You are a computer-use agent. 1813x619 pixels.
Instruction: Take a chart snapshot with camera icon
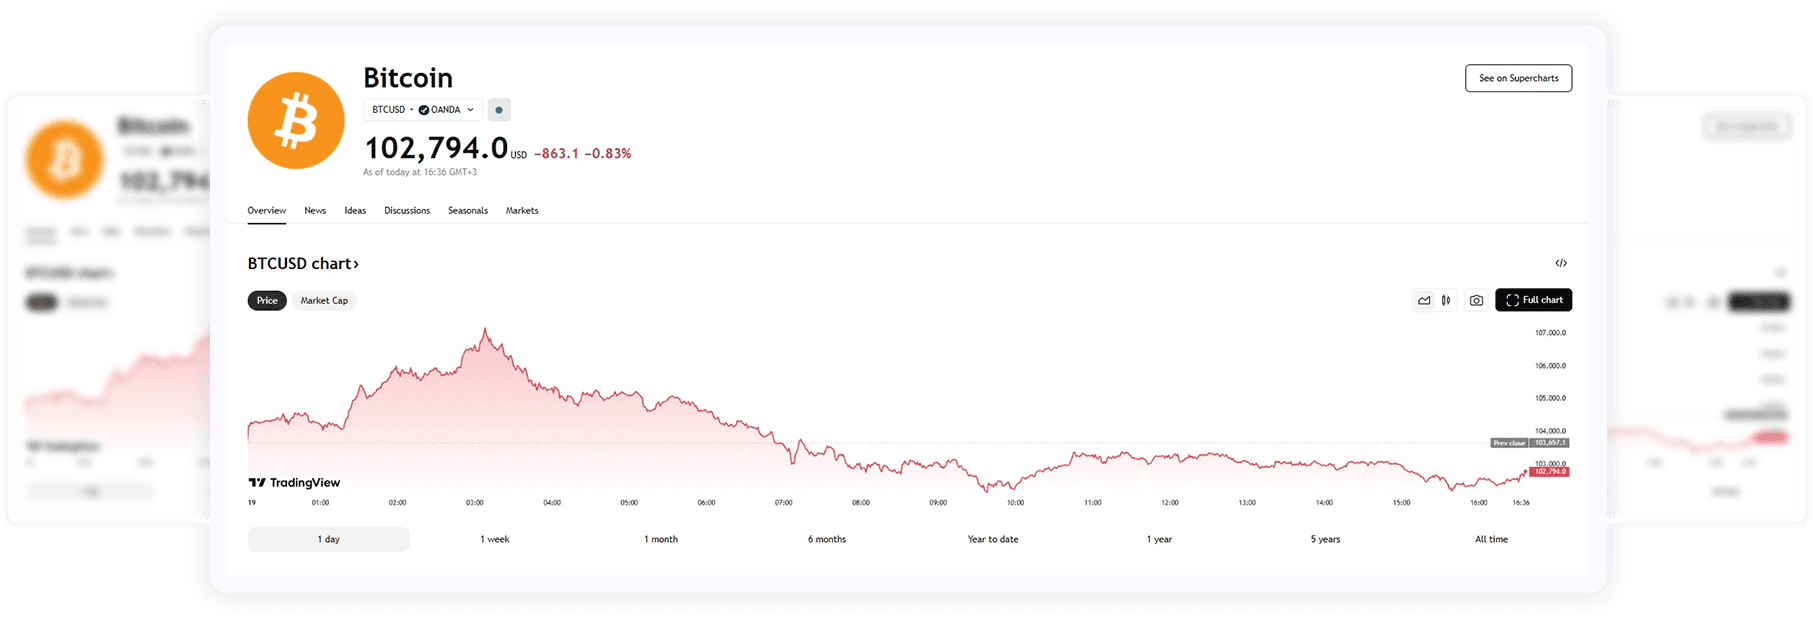(x=1476, y=300)
